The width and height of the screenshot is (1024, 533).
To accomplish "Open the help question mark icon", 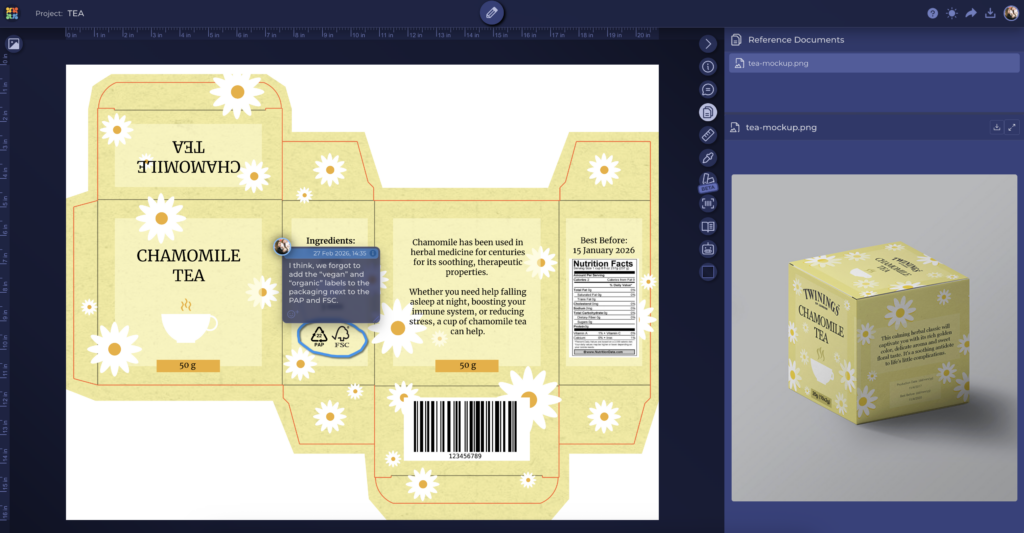I will [x=933, y=13].
